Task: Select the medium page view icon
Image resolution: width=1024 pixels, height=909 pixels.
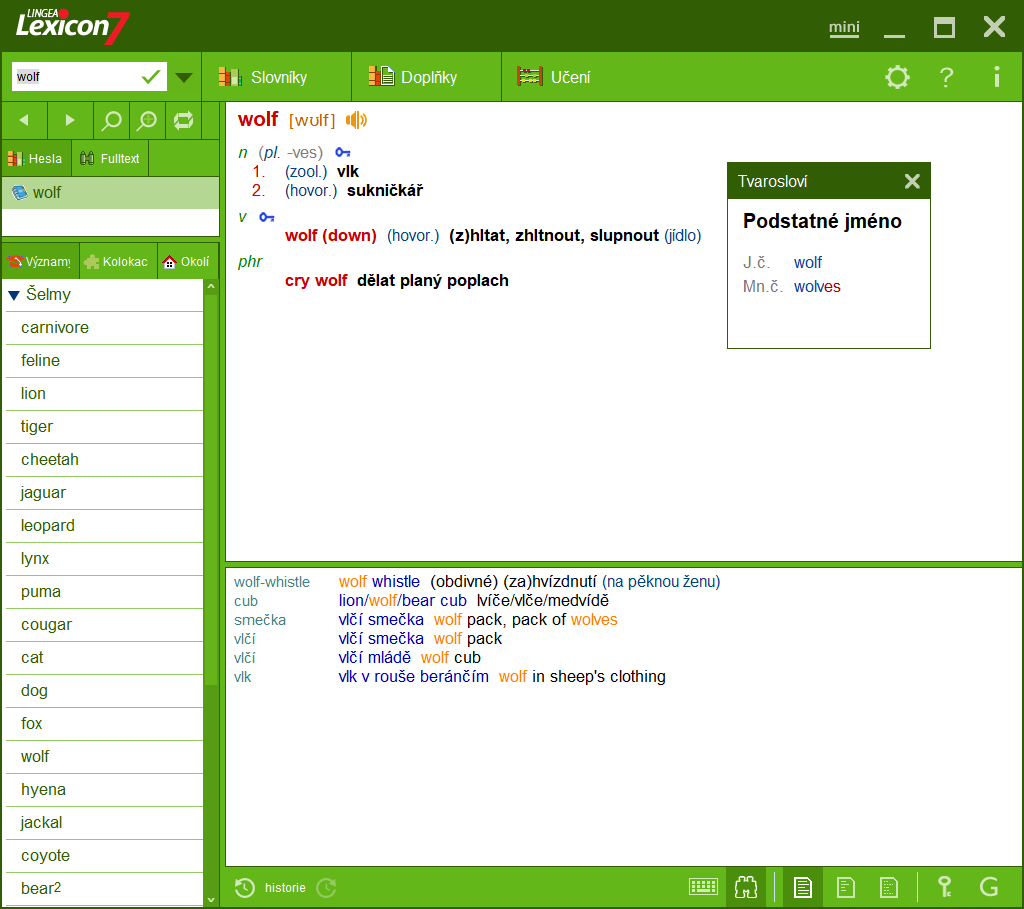Action: tap(846, 887)
